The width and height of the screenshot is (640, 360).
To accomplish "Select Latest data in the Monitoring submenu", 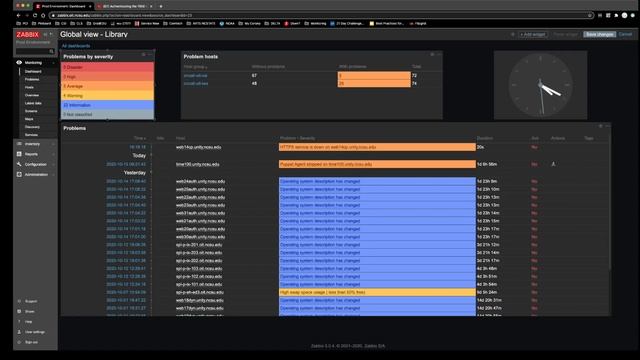I will click(x=33, y=103).
